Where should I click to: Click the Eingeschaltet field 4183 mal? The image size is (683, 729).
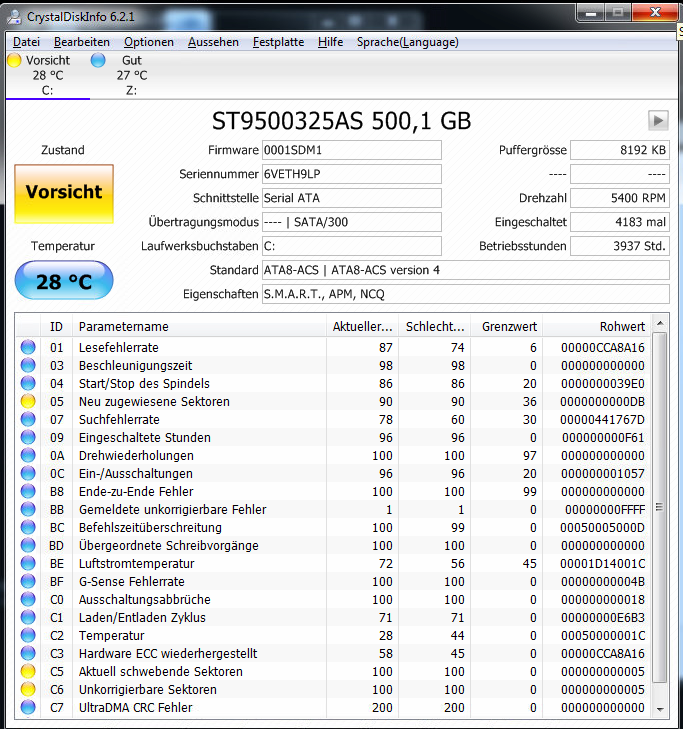click(620, 222)
